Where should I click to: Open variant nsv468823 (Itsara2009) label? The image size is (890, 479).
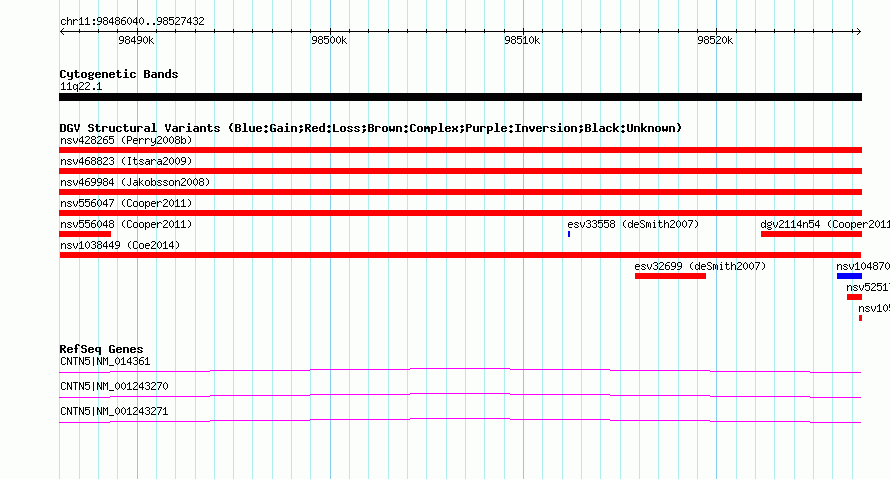[126, 161]
